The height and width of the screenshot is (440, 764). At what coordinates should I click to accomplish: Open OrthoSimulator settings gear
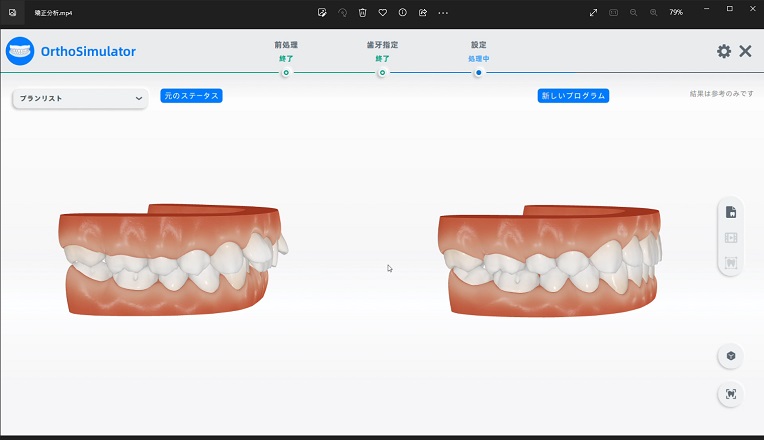pos(723,51)
